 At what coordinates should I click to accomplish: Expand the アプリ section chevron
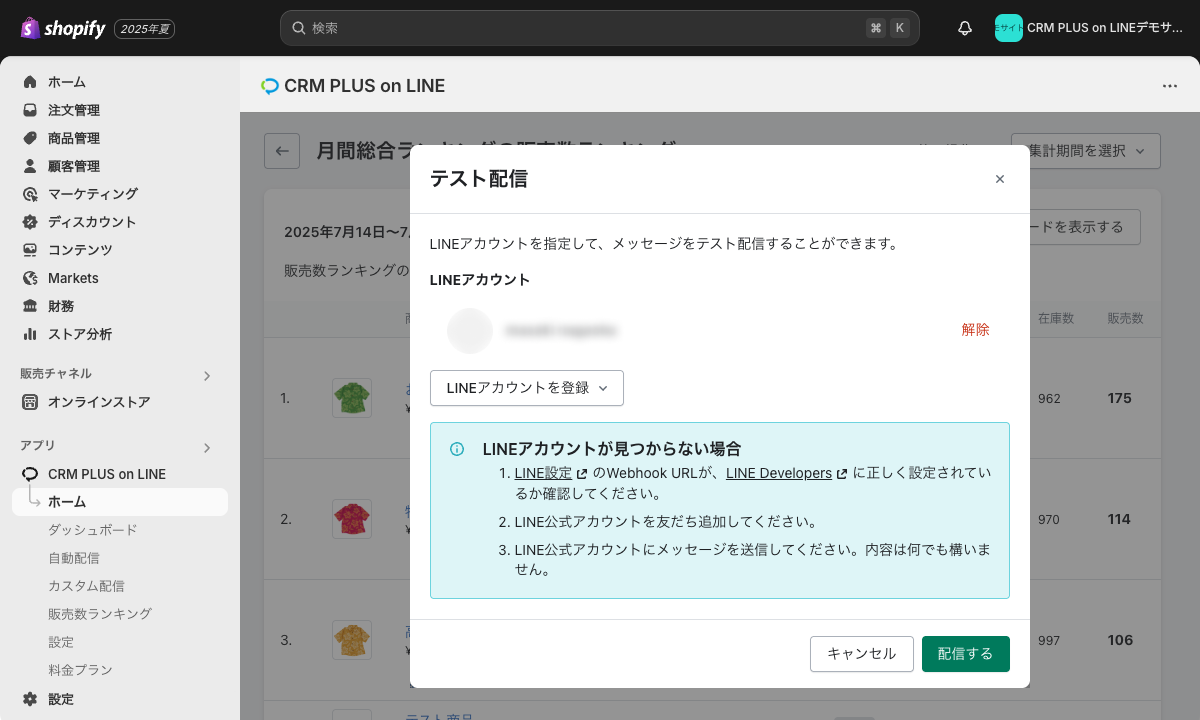(207, 448)
